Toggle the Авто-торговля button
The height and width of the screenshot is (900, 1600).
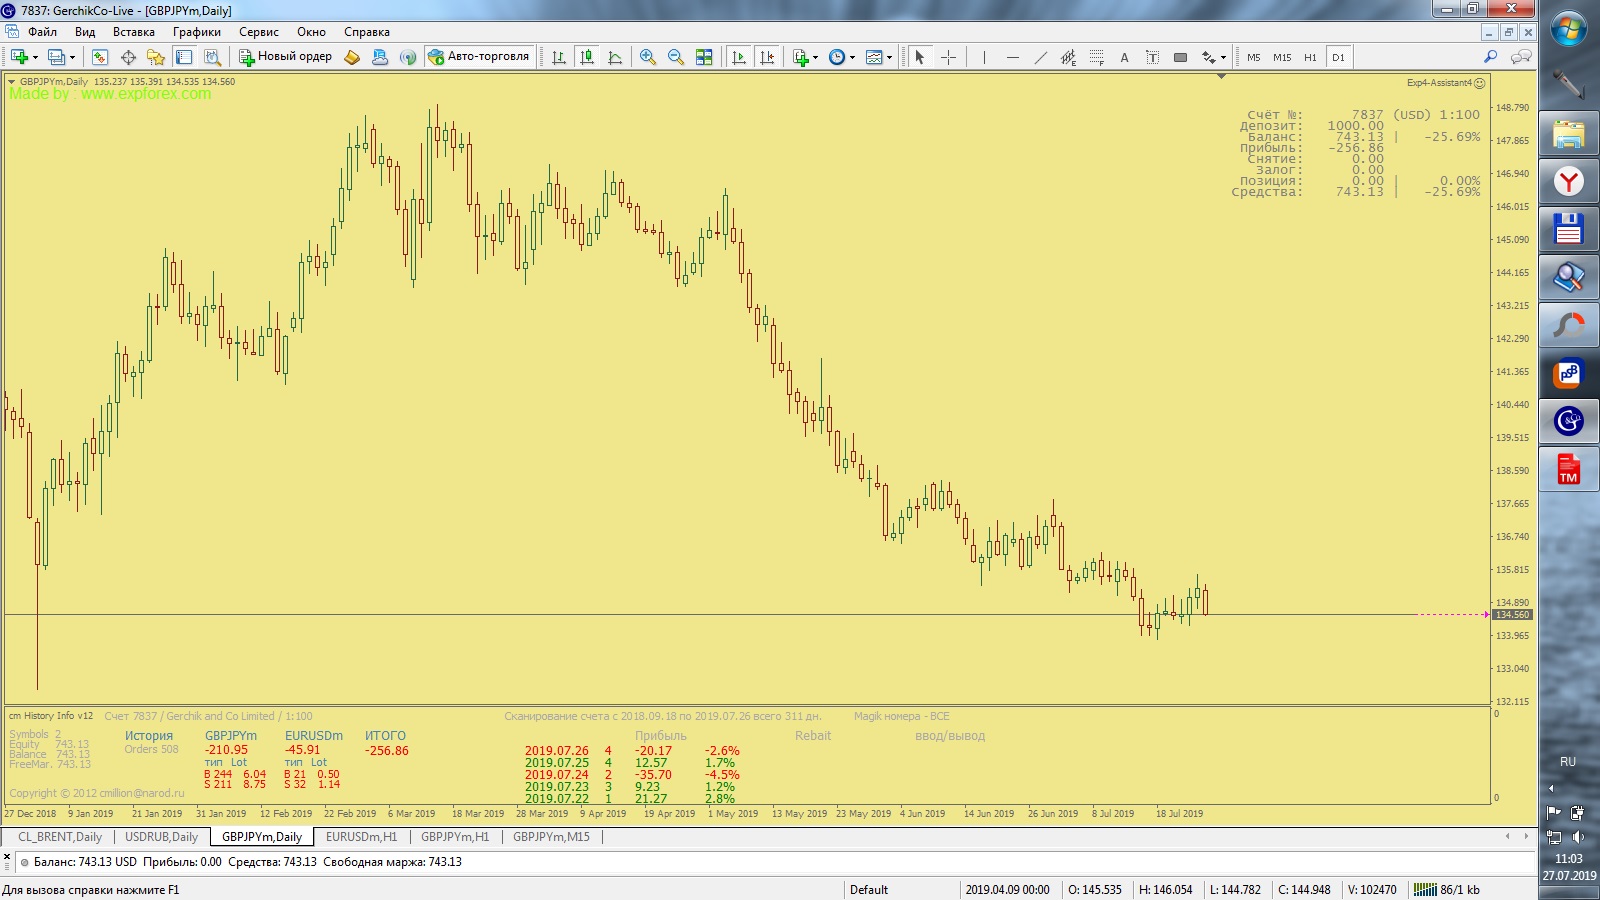[478, 57]
